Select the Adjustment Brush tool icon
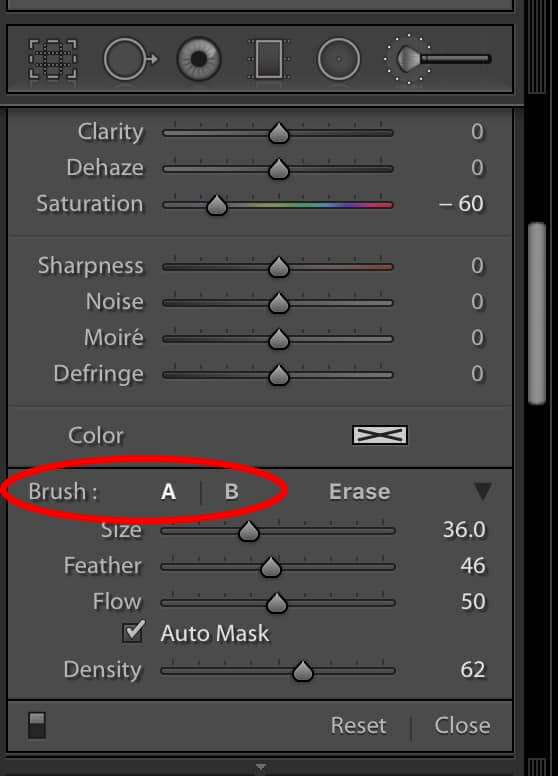The image size is (558, 776). (x=437, y=59)
